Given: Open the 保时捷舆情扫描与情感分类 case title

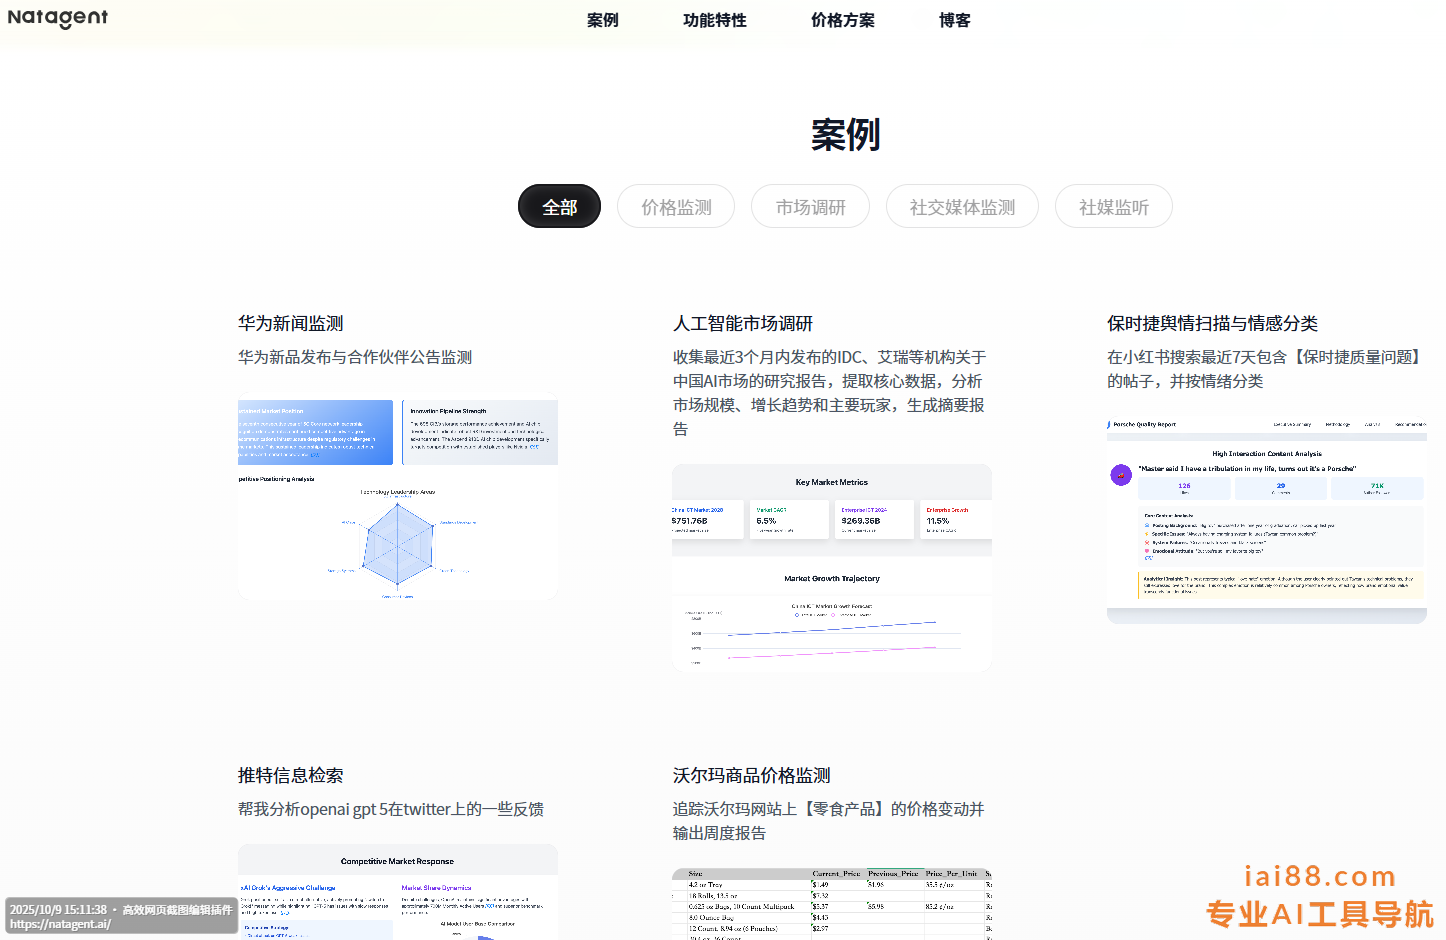Looking at the screenshot, I should point(1212,324).
